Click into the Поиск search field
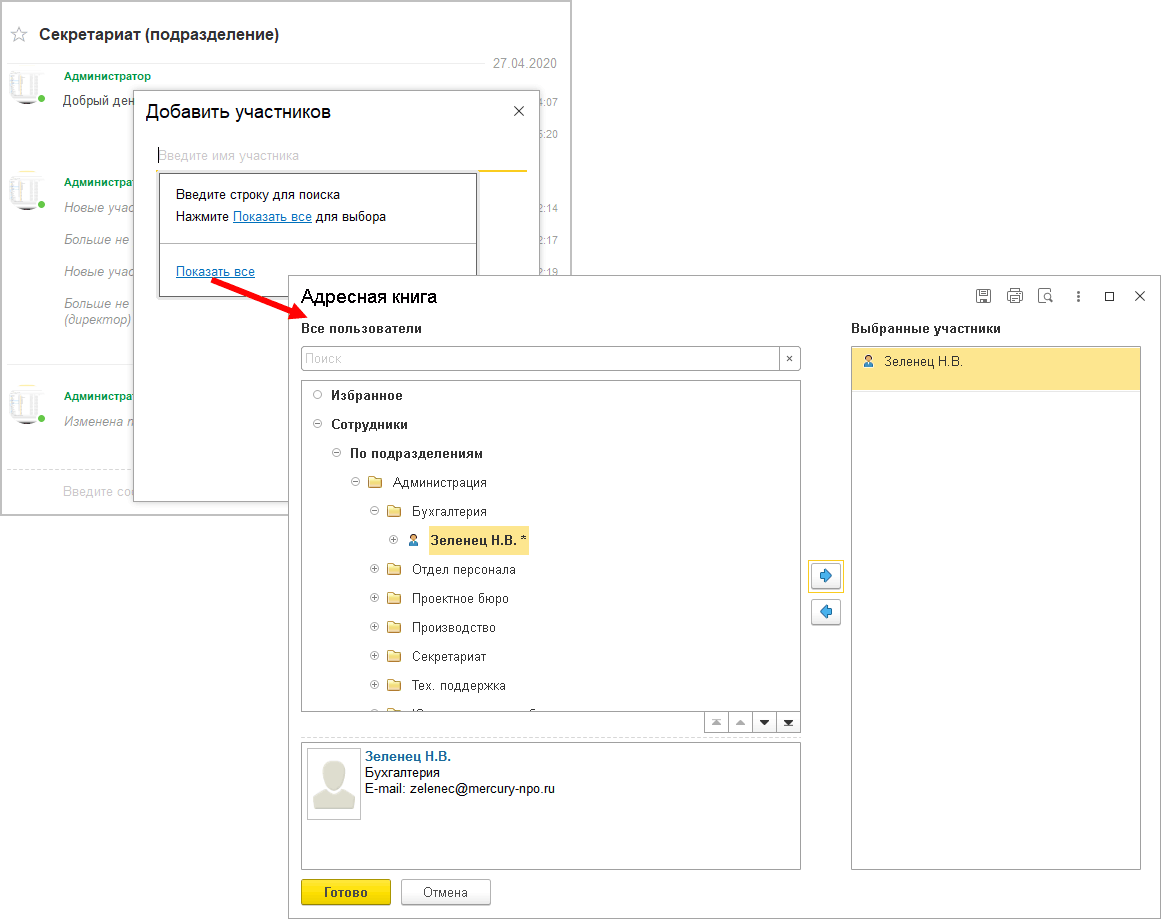Image resolution: width=1162 pixels, height=920 pixels. pos(540,359)
